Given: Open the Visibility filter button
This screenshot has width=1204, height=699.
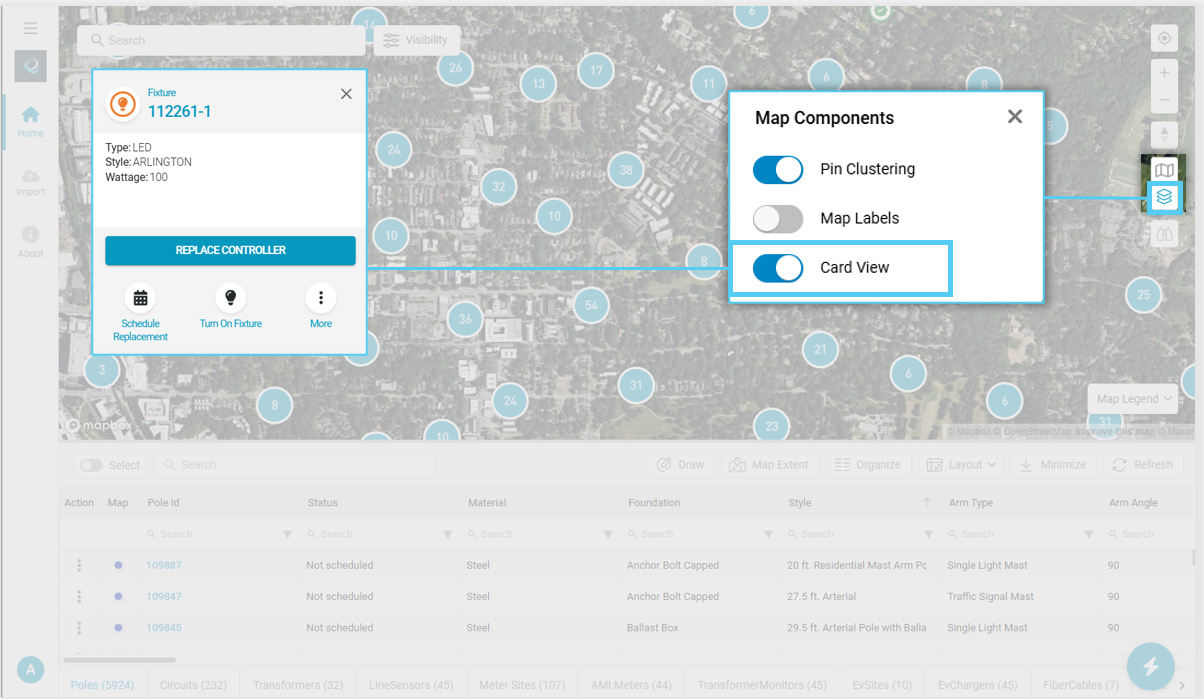Looking at the screenshot, I should coord(416,40).
